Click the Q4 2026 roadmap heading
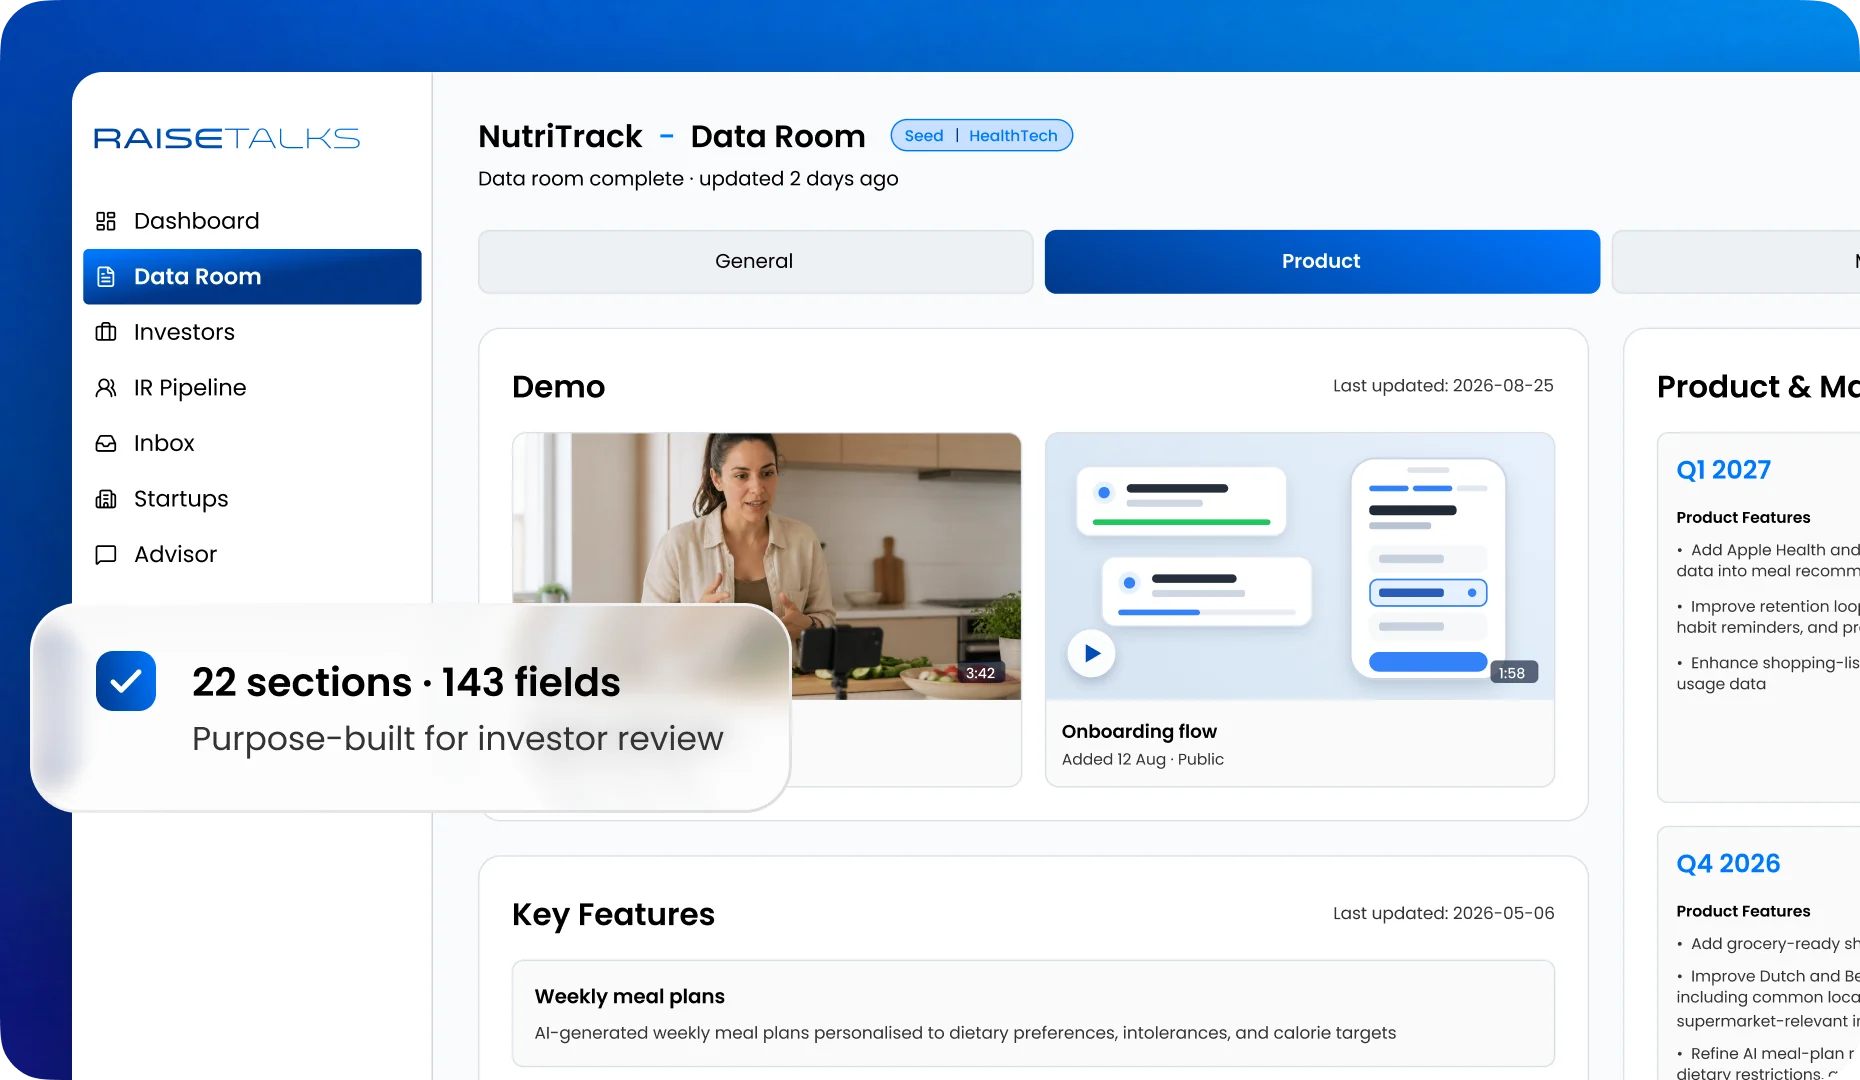The width and height of the screenshot is (1860, 1080). 1728,864
